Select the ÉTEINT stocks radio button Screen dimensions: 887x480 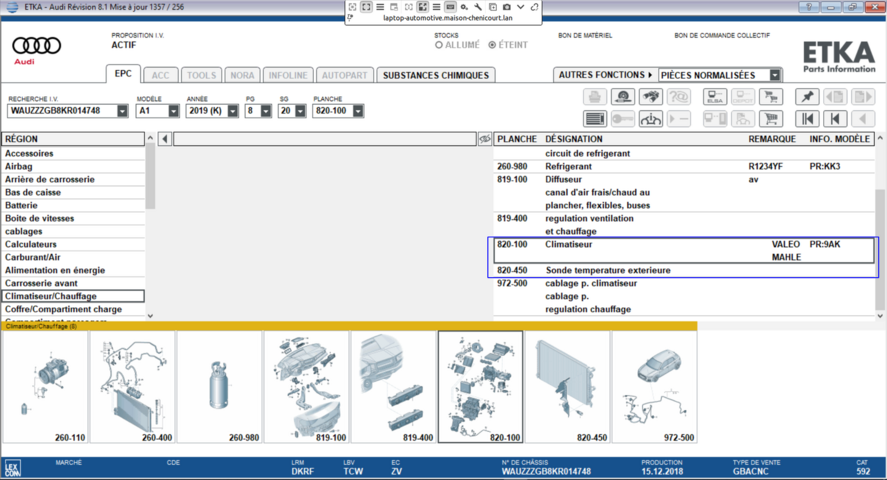pos(492,45)
